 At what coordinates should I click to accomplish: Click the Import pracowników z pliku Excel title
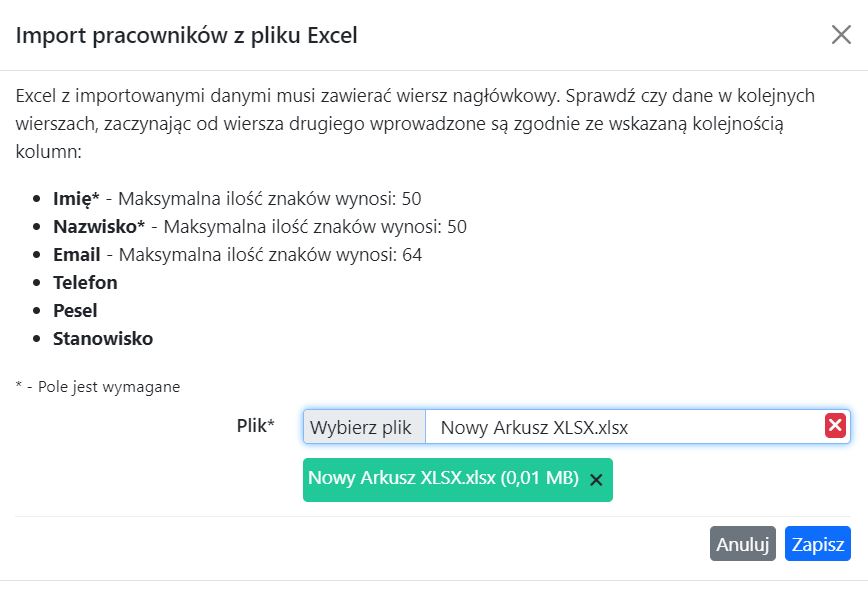coord(185,34)
